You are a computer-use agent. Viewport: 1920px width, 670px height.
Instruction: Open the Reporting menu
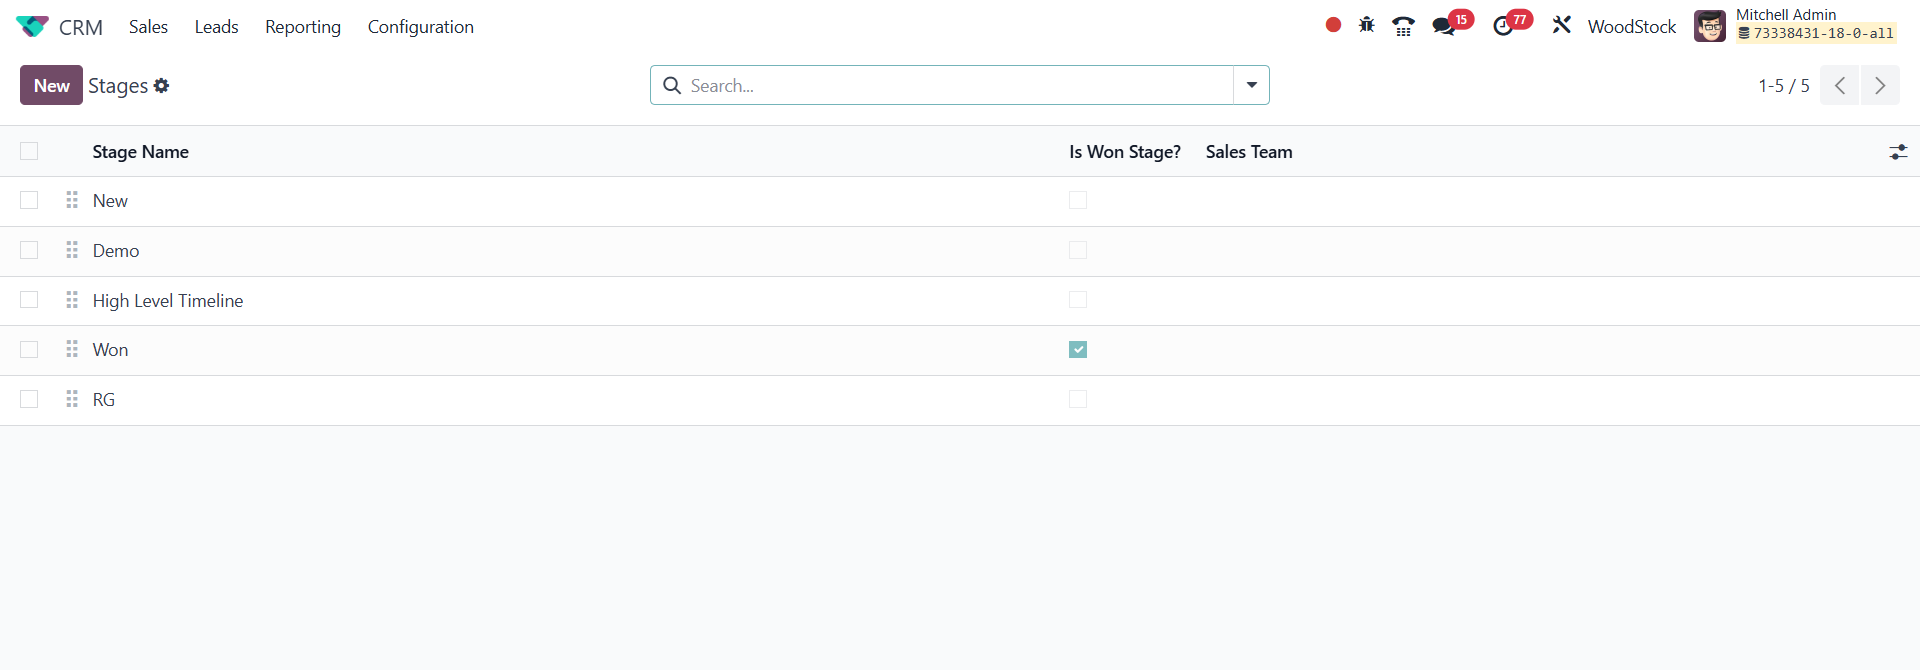coord(302,27)
